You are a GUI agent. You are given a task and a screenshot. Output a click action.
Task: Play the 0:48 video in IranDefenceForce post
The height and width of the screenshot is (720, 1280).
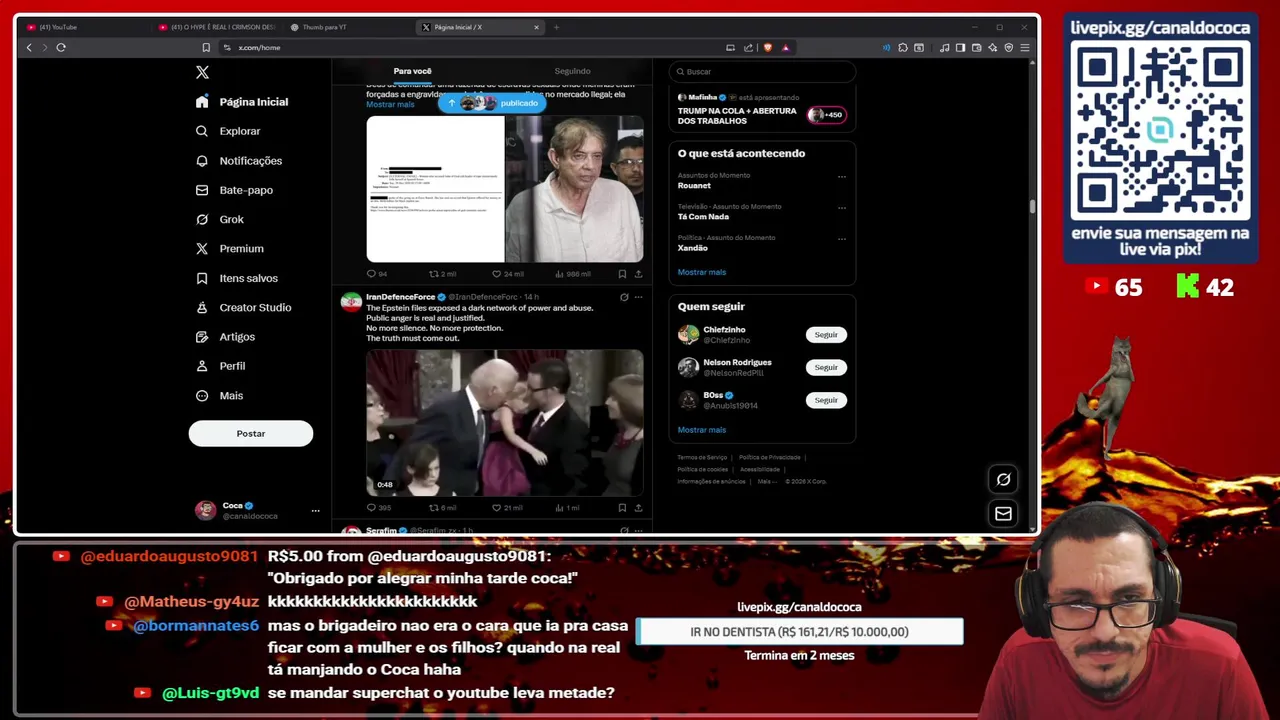click(504, 422)
